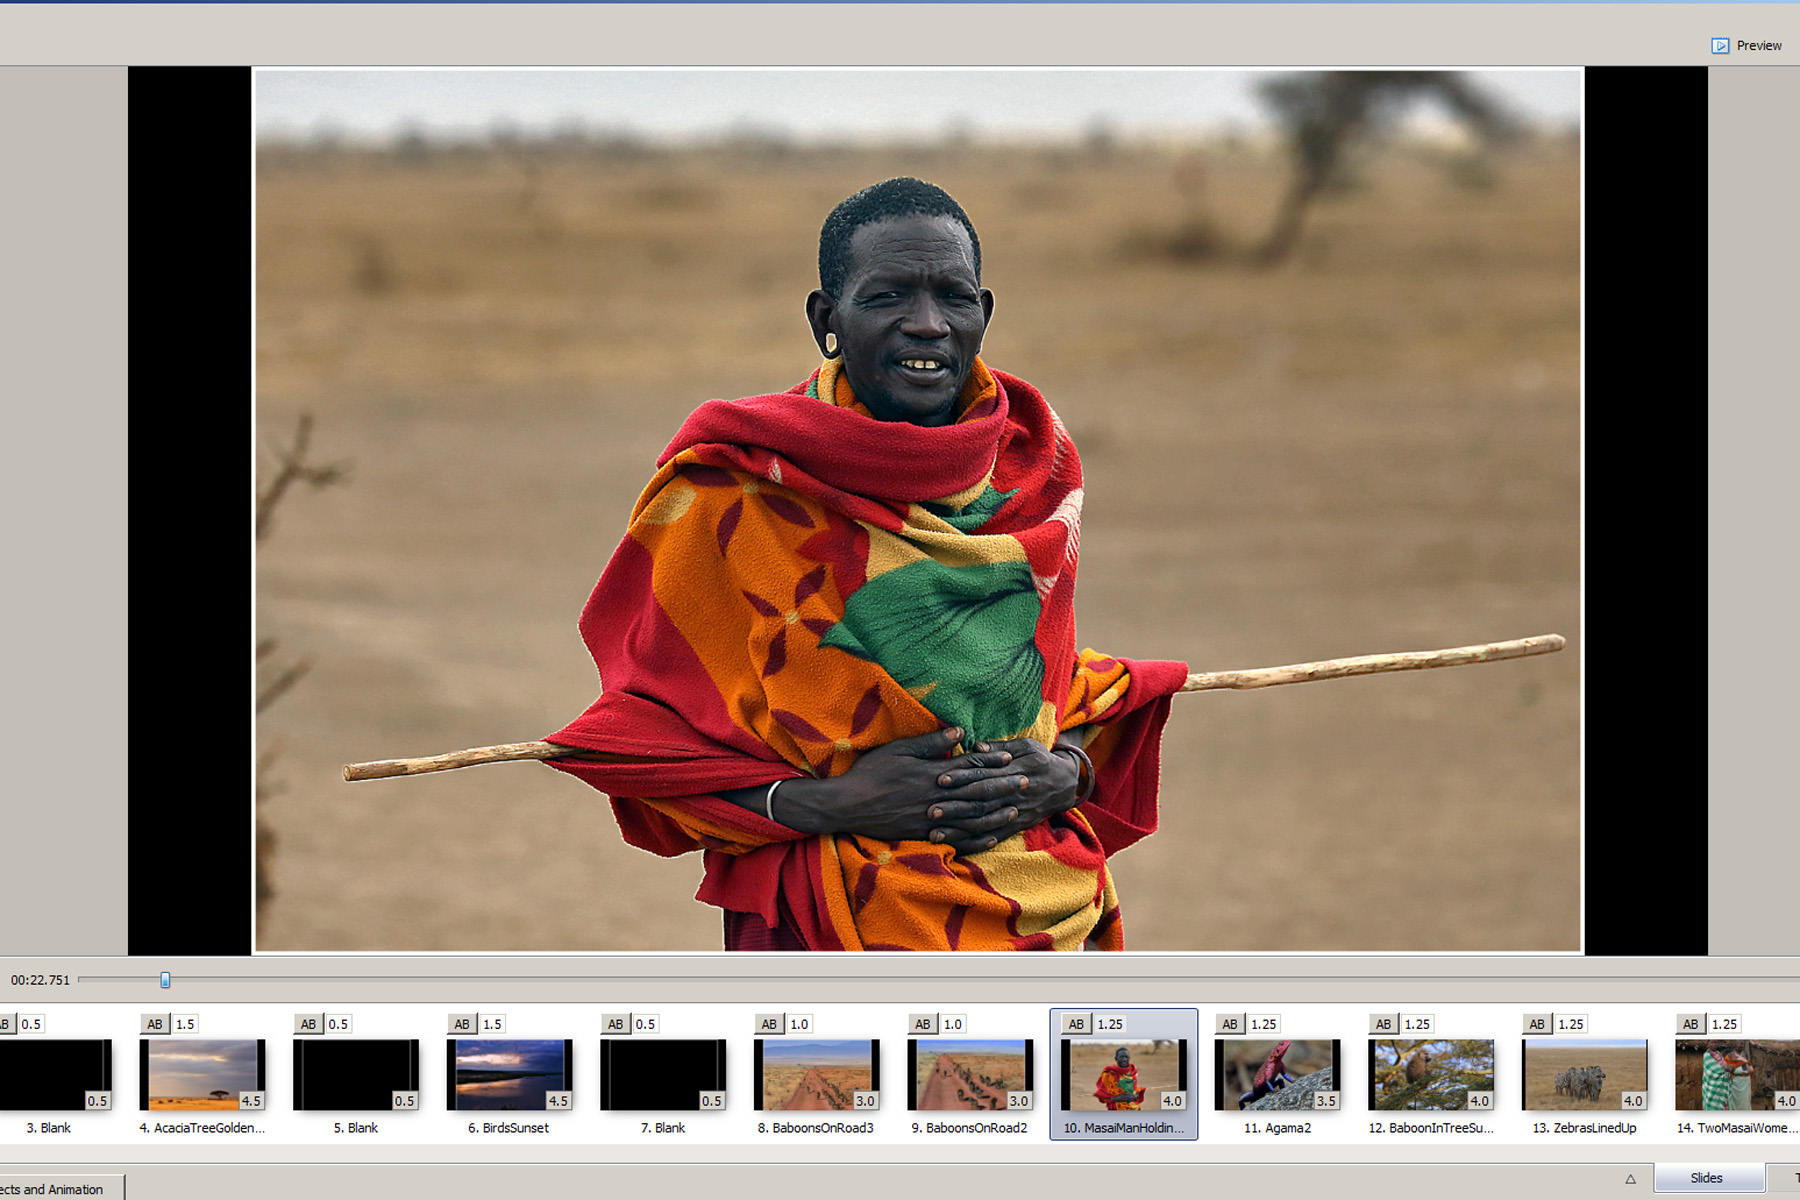Click the AB transition icon on slide 13 ZebrasLinedUp
This screenshot has height=1200, width=1800.
pos(1537,1024)
